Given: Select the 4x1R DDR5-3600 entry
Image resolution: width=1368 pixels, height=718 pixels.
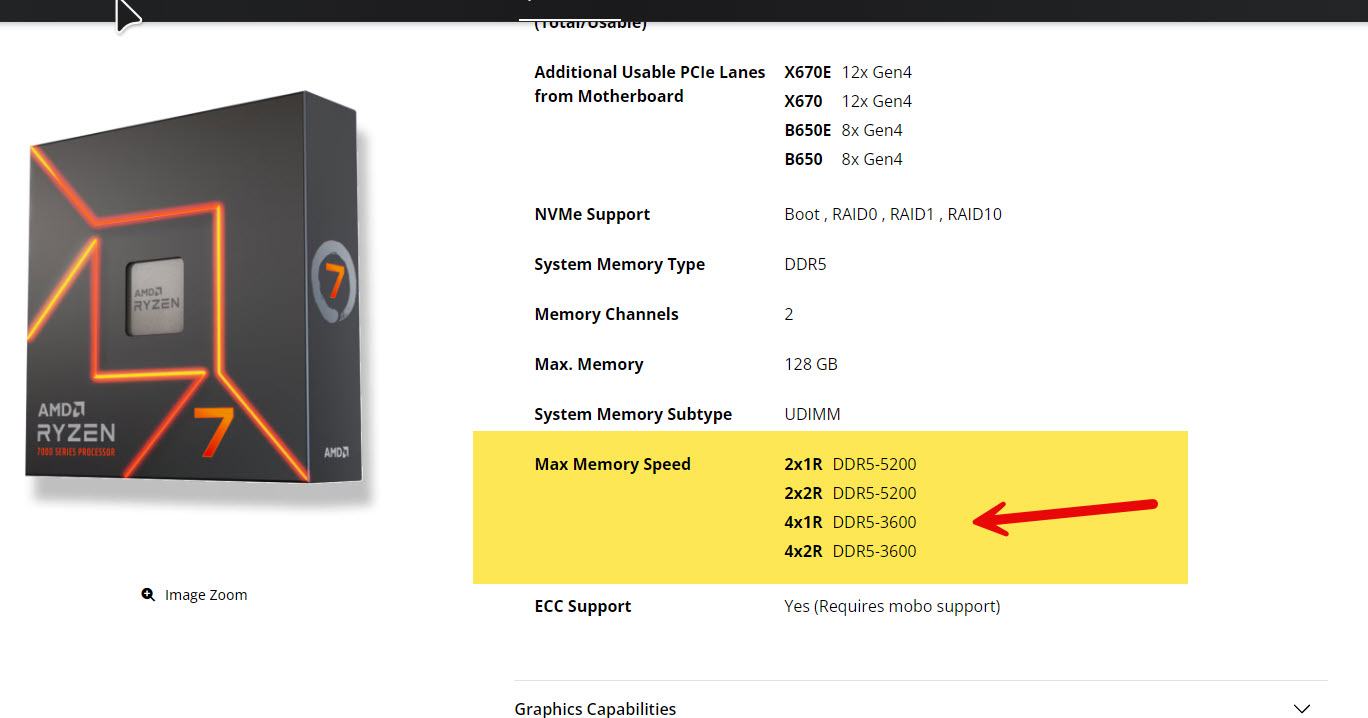Looking at the screenshot, I should [850, 522].
